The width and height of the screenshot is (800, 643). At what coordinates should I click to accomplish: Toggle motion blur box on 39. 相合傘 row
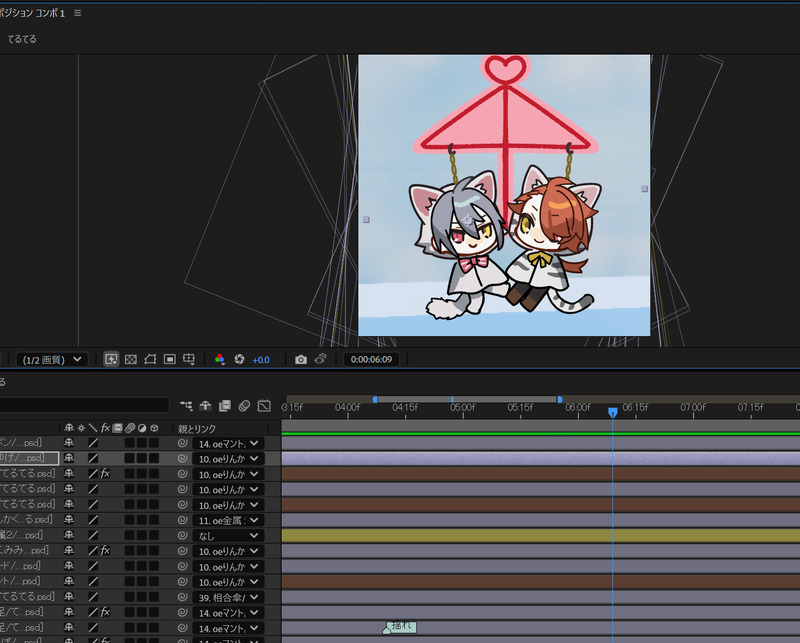pos(130,597)
